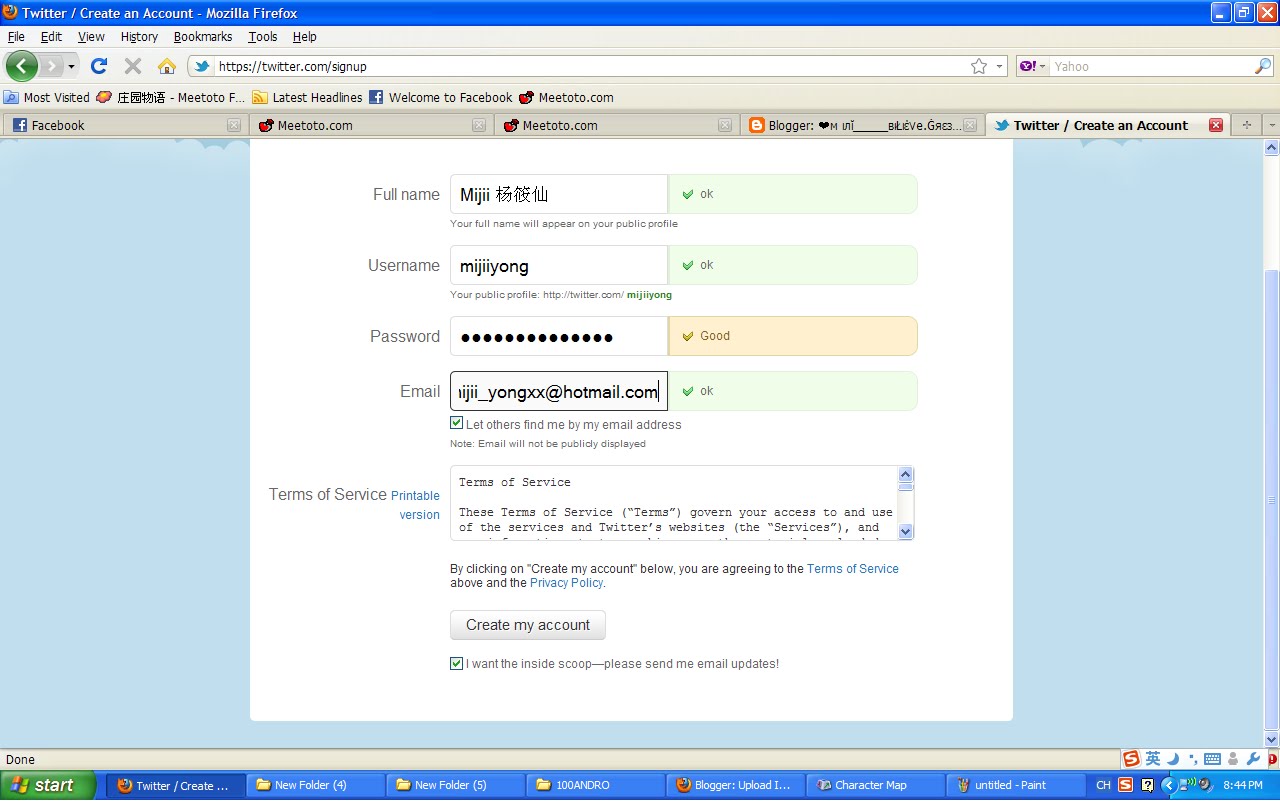Open the list all tabs dropdown

pos(1271,125)
